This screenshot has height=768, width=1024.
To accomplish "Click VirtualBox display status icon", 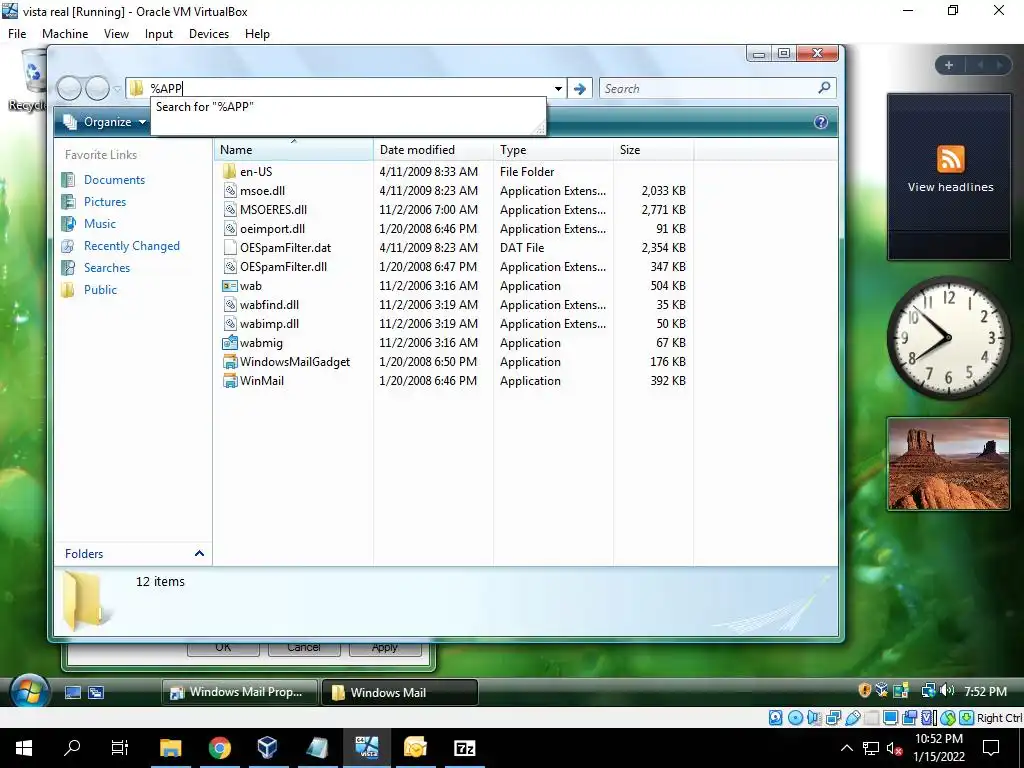I will (x=890, y=718).
